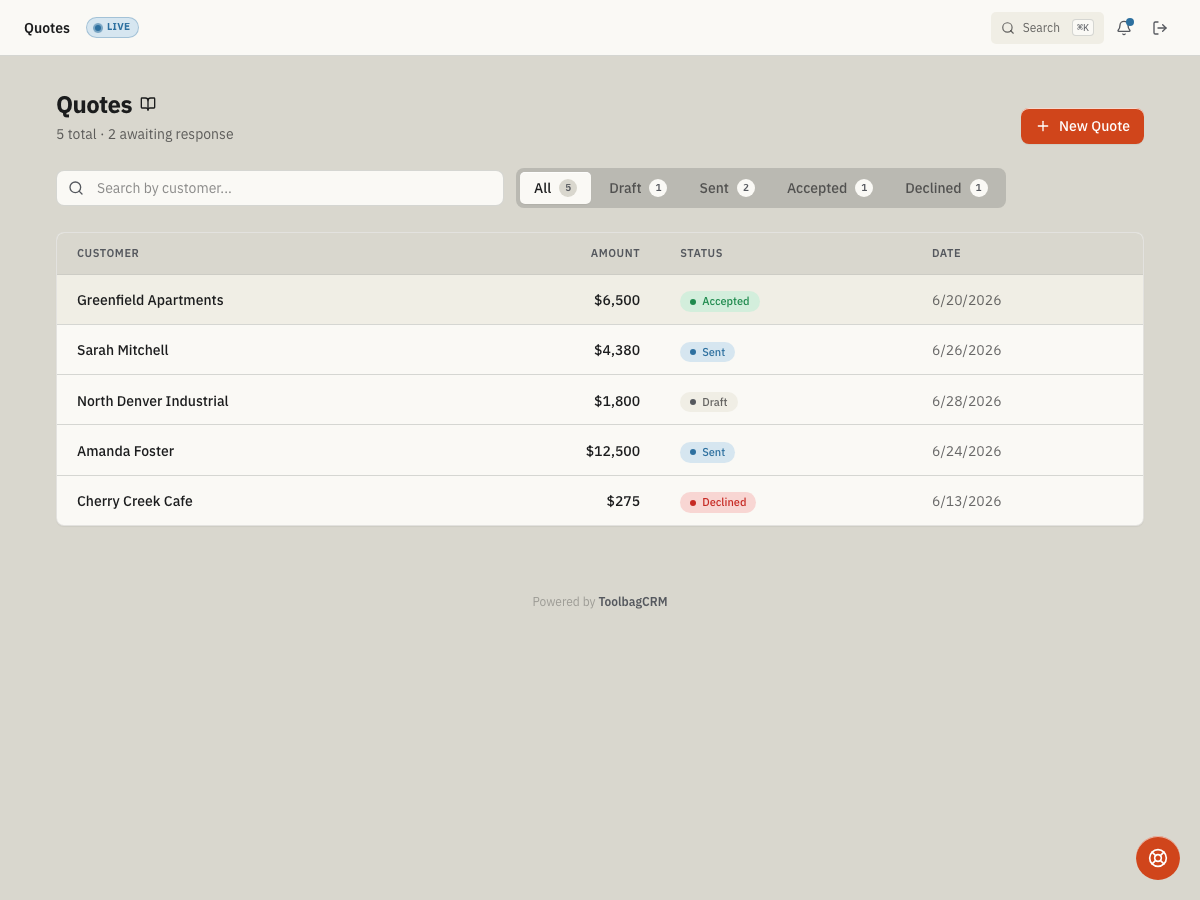Click Sarah Mitchell's Sent status badge
The height and width of the screenshot is (900, 1200).
707,352
